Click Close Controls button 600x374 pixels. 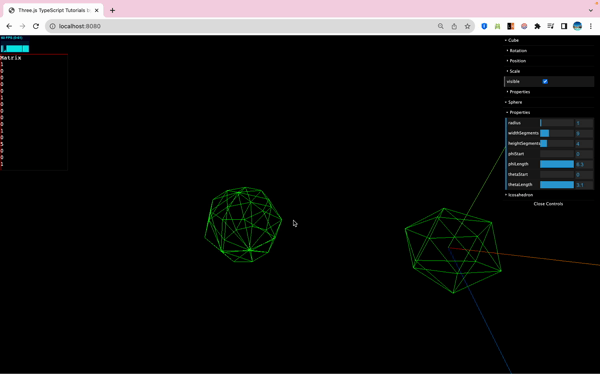click(x=548, y=204)
